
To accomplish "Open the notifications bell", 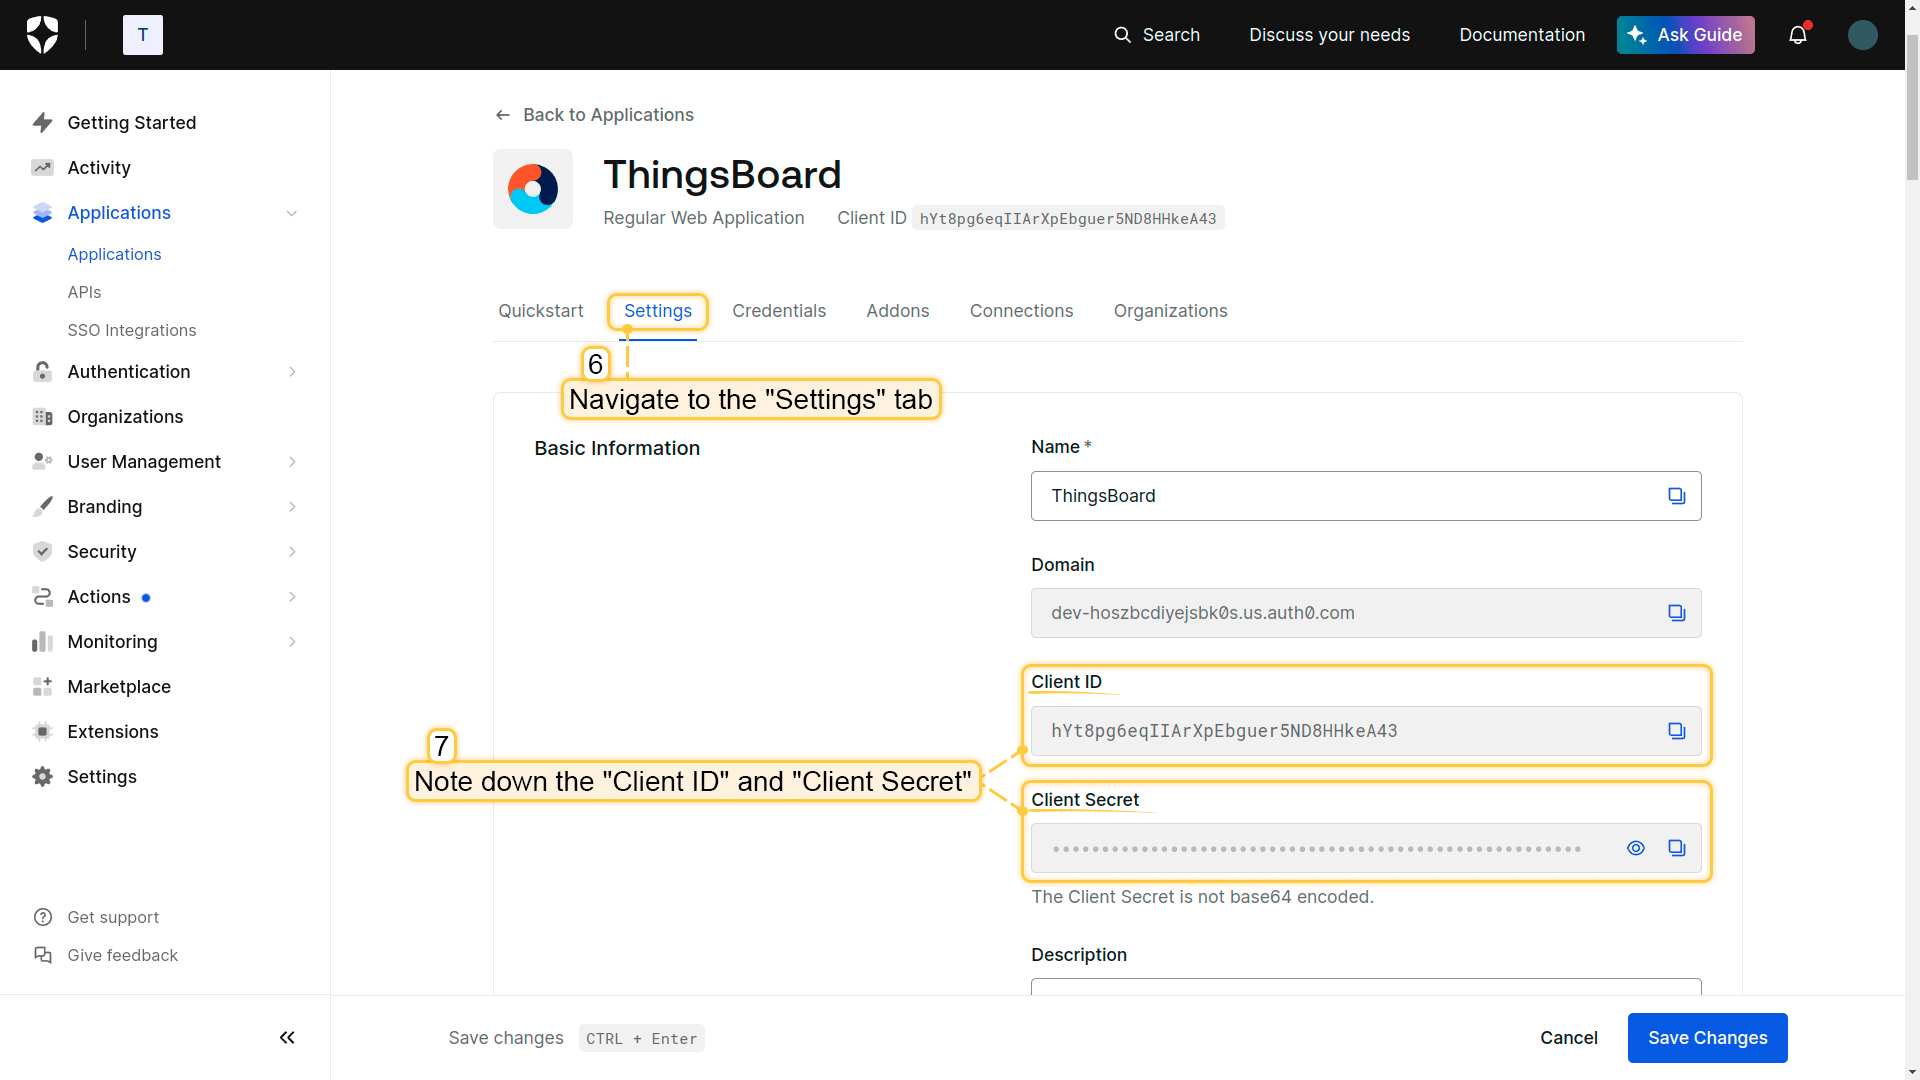I will pyautogui.click(x=1797, y=35).
